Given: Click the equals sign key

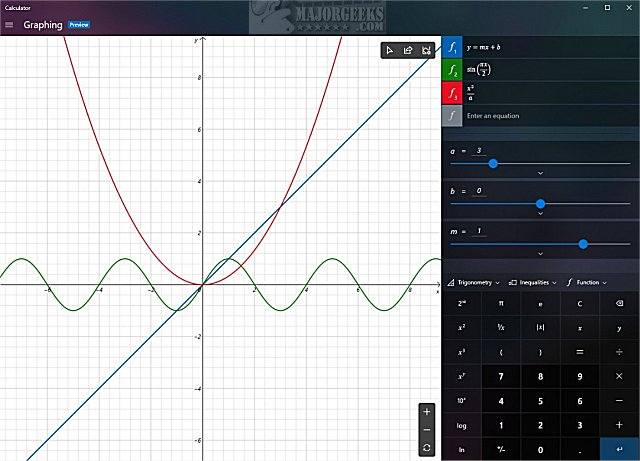Looking at the screenshot, I should [580, 352].
